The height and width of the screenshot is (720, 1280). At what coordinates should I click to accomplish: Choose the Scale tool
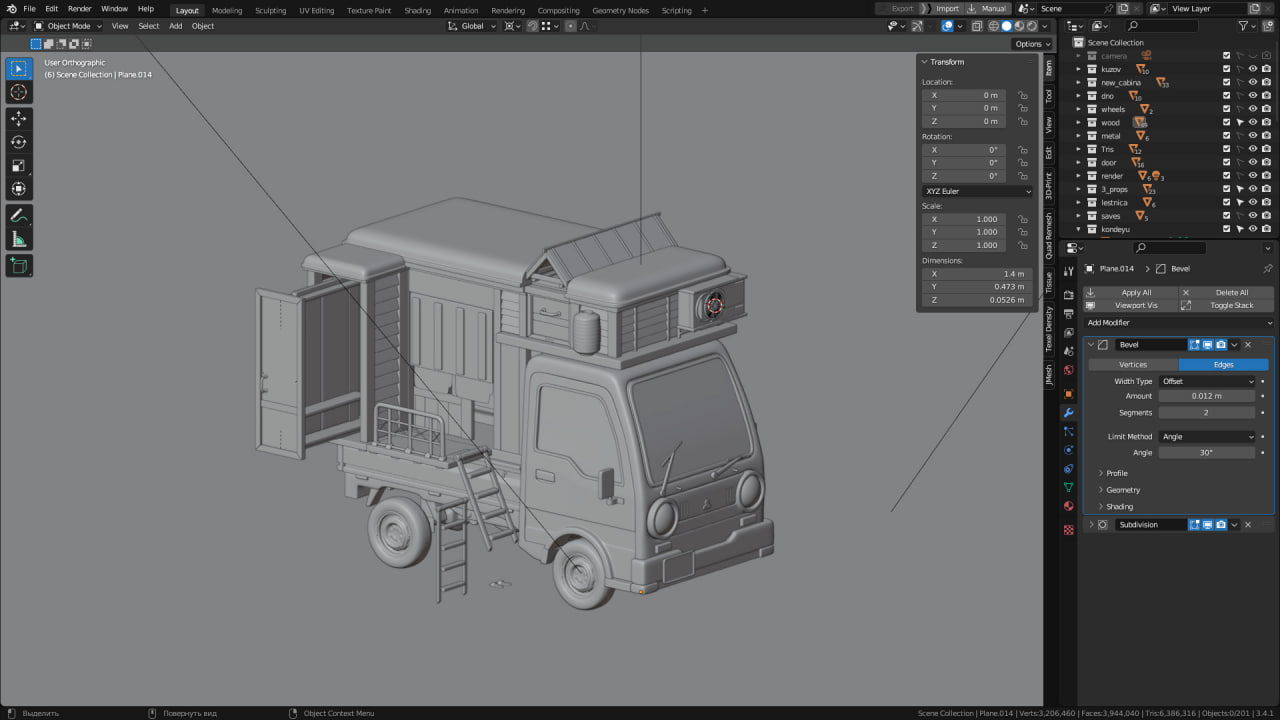19,166
